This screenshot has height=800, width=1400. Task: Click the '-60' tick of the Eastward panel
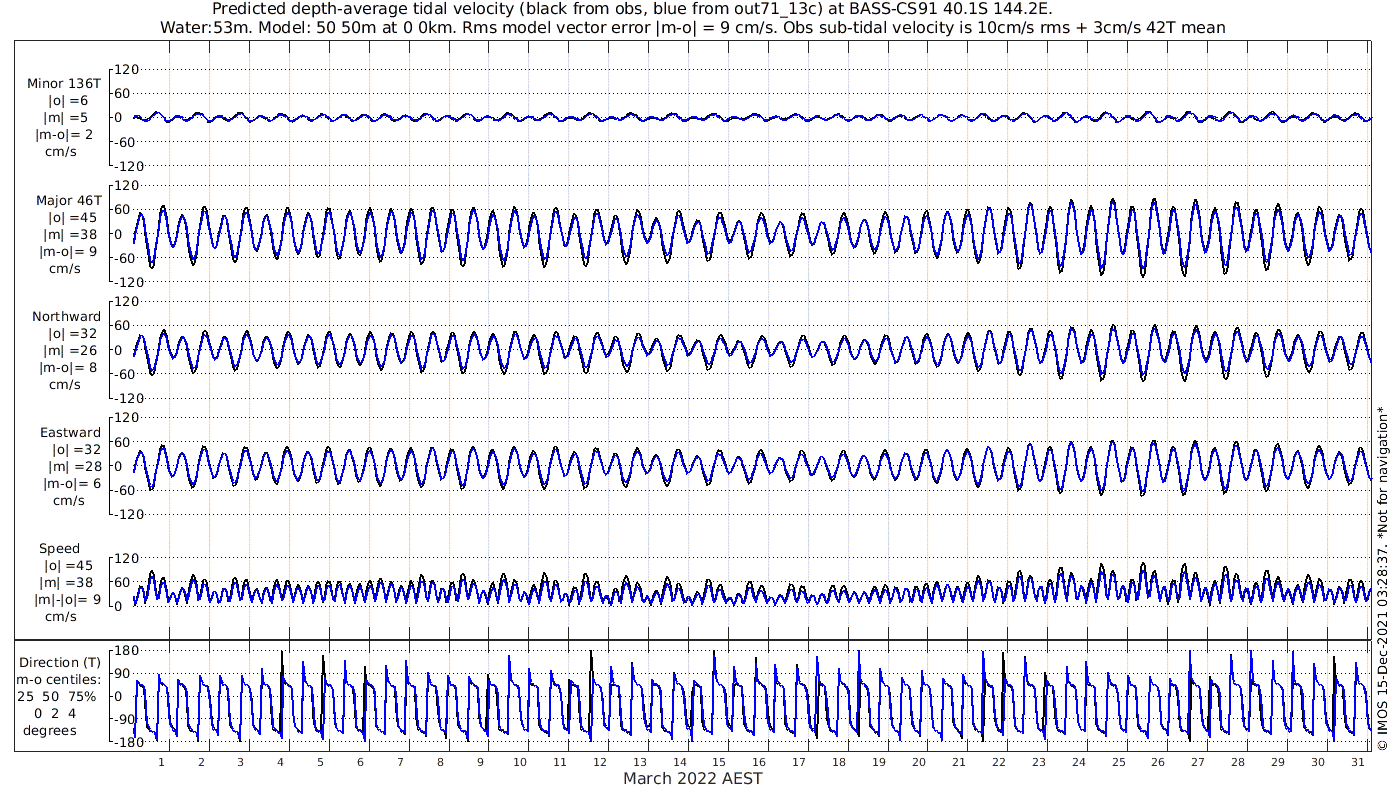[x=127, y=490]
